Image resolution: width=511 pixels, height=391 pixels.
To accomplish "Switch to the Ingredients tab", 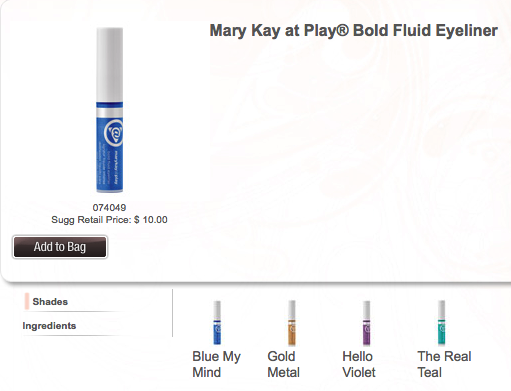I will tap(49, 326).
